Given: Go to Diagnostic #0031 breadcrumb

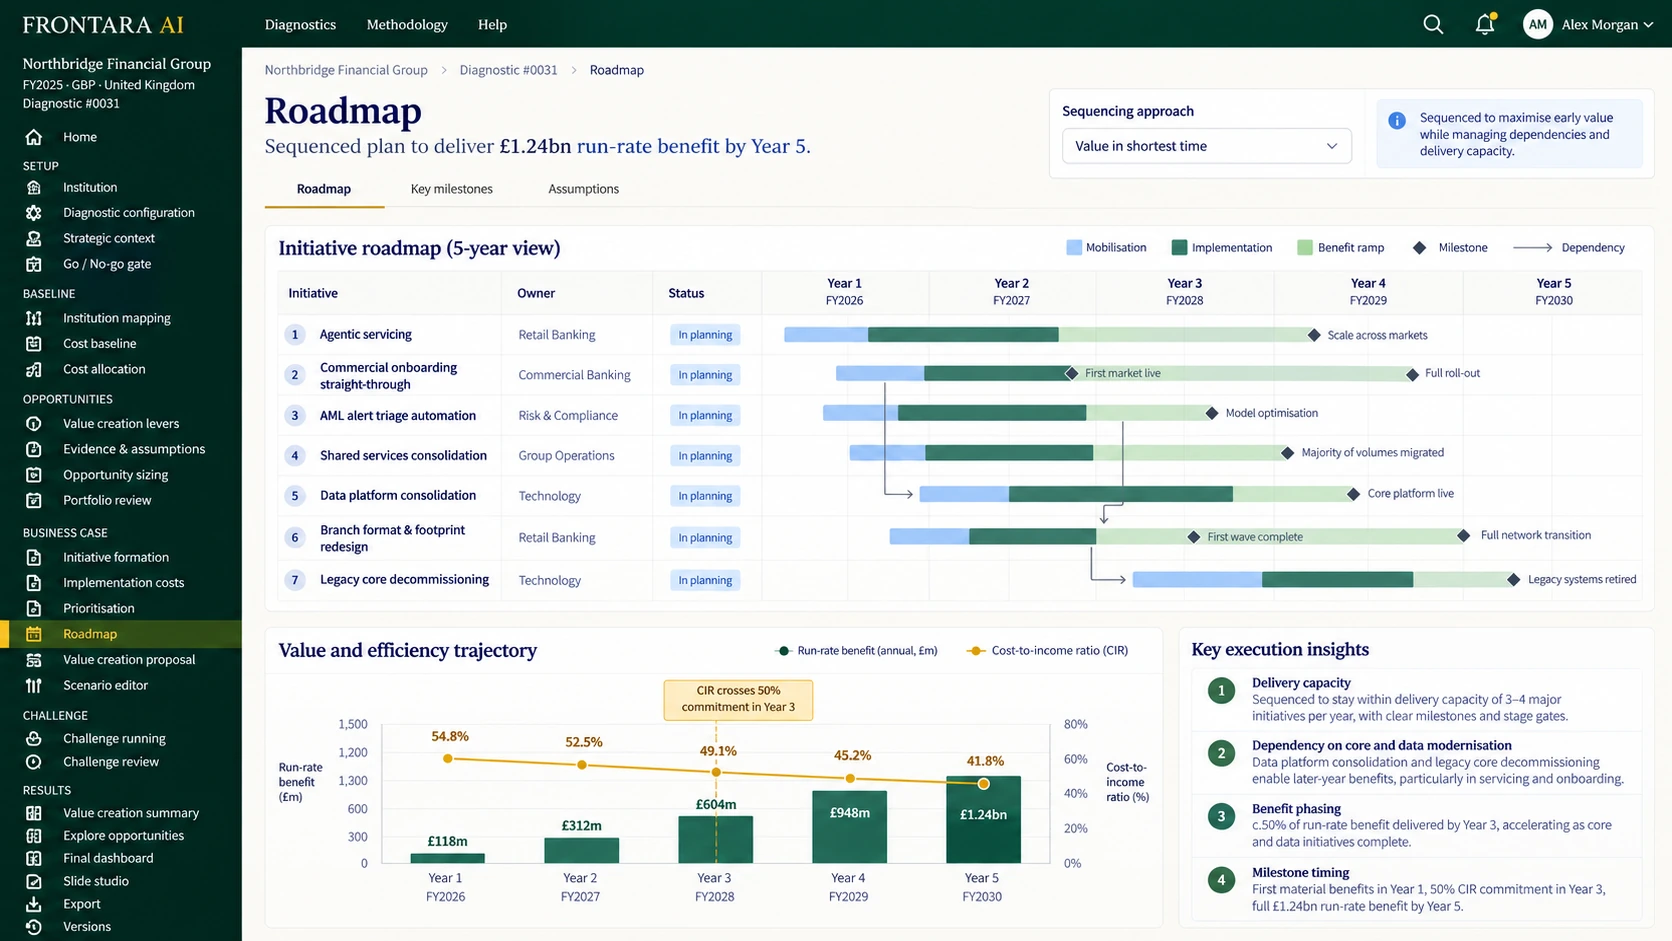Looking at the screenshot, I should [x=508, y=70].
